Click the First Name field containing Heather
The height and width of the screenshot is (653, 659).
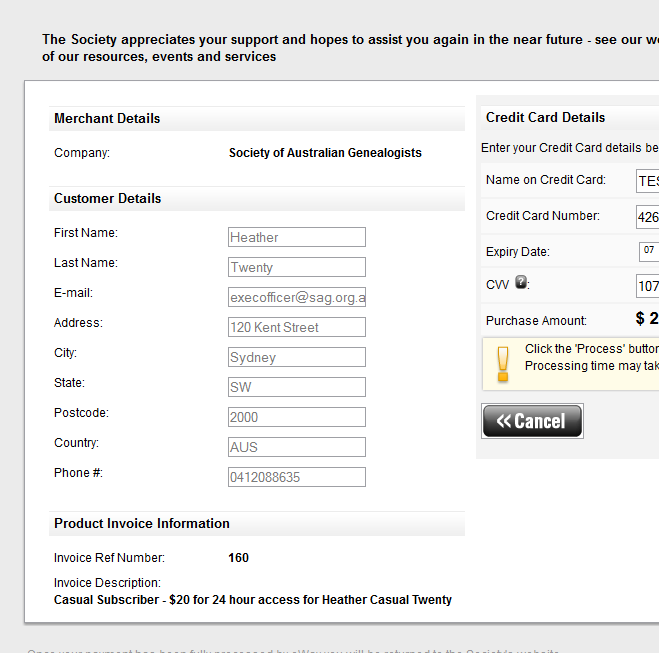pos(297,237)
